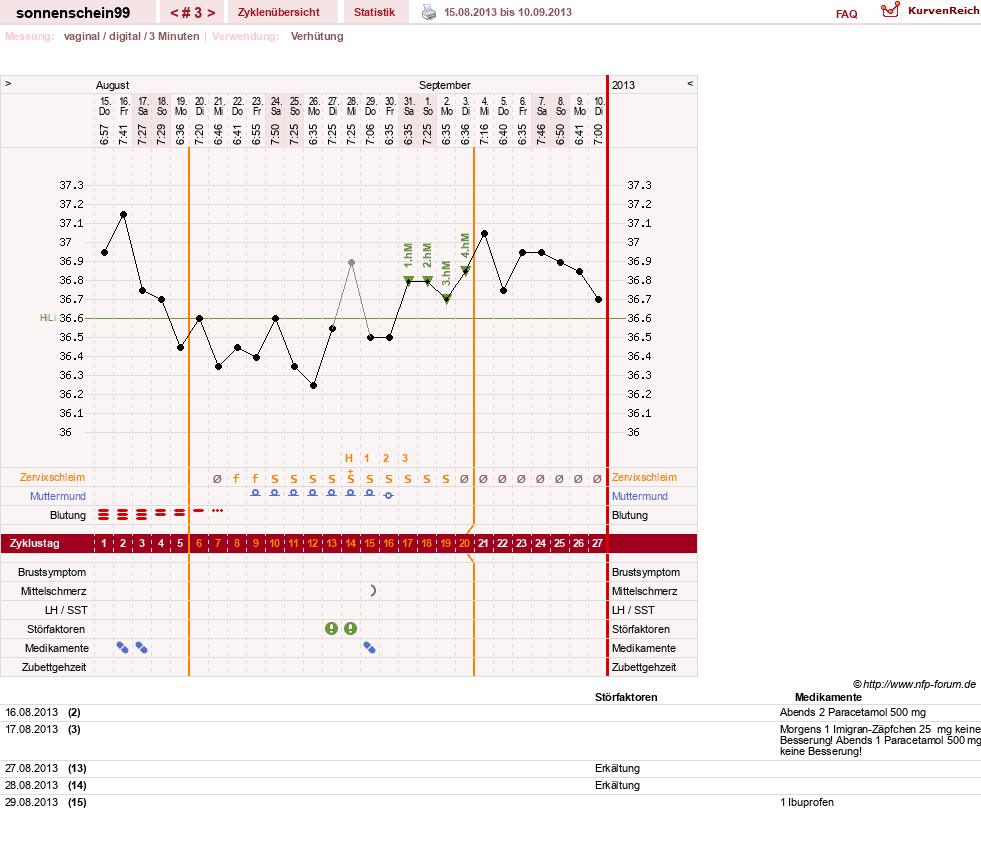
Task: Click the 2.hM green triangle marker
Action: click(427, 280)
